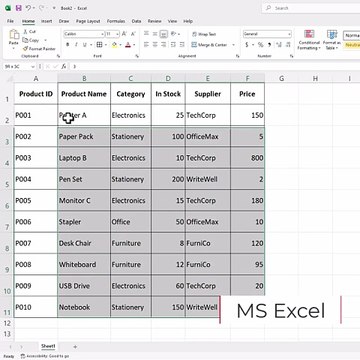Switch to the Draw tab

point(64,21)
